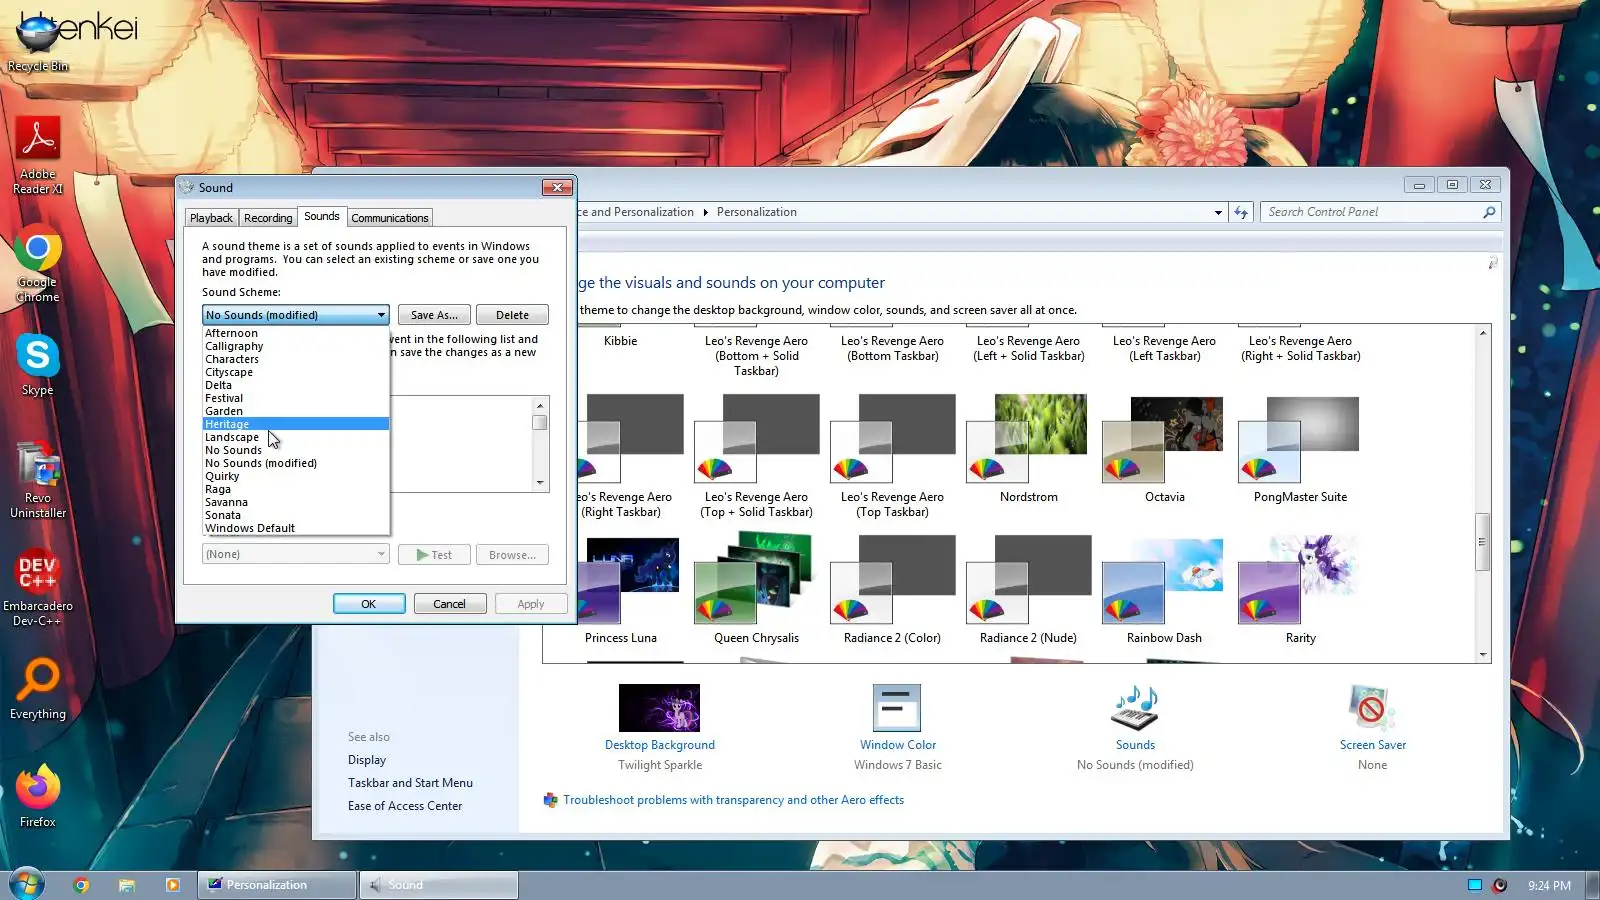The width and height of the screenshot is (1600, 900).
Task: Open Windows Explorer from the taskbar
Action: (127, 885)
